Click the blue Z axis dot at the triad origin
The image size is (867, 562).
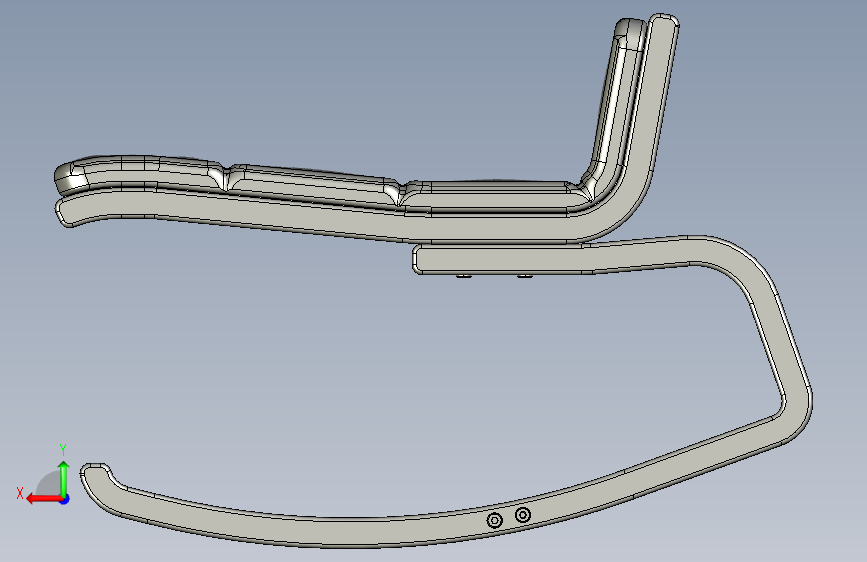(x=65, y=499)
